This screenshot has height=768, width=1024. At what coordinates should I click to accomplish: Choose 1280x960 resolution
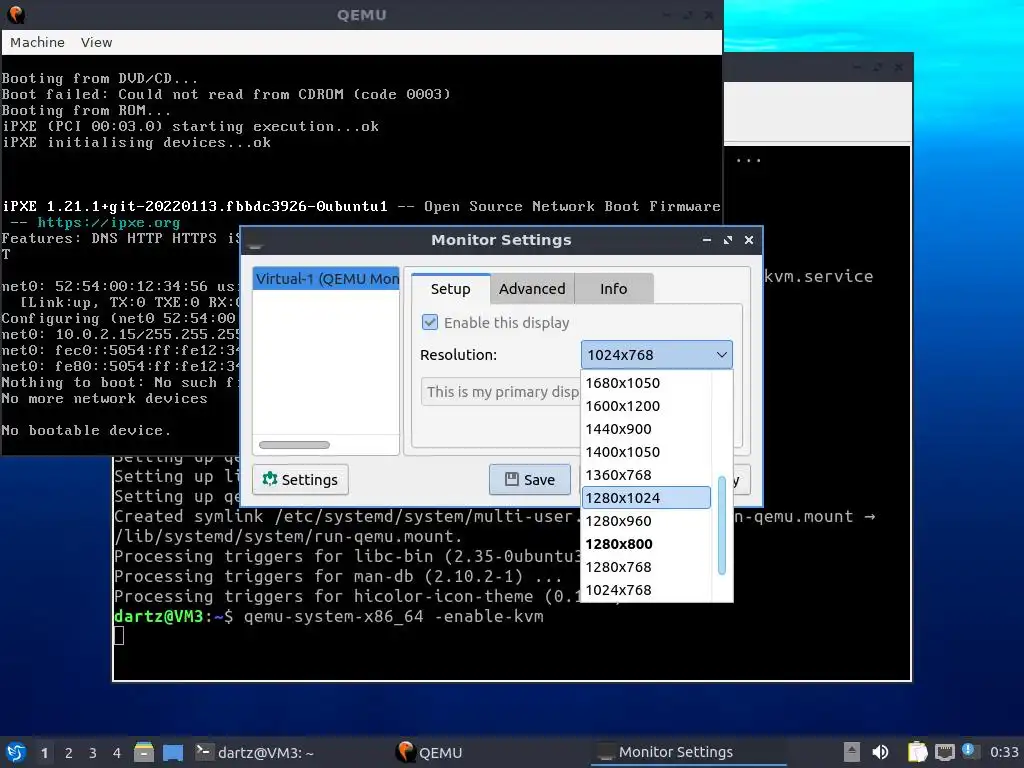tap(645, 521)
